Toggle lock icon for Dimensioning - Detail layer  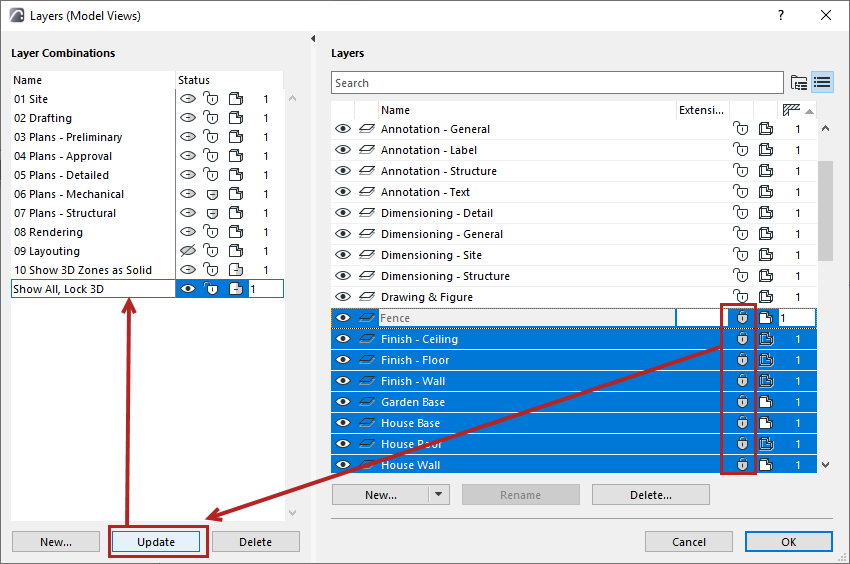(740, 213)
